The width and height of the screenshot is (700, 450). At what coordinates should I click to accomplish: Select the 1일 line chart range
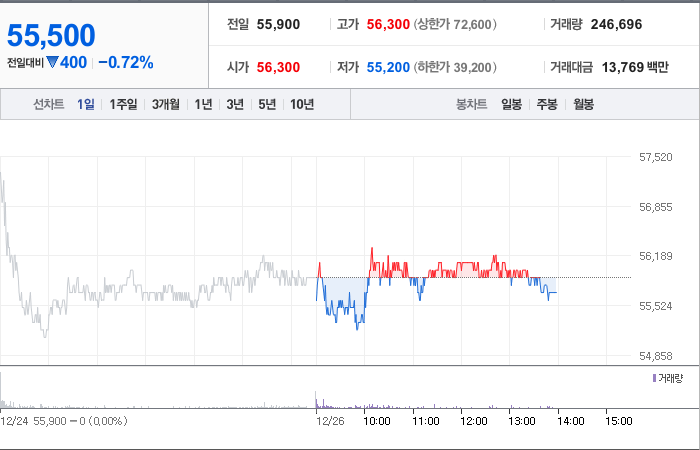[x=86, y=104]
